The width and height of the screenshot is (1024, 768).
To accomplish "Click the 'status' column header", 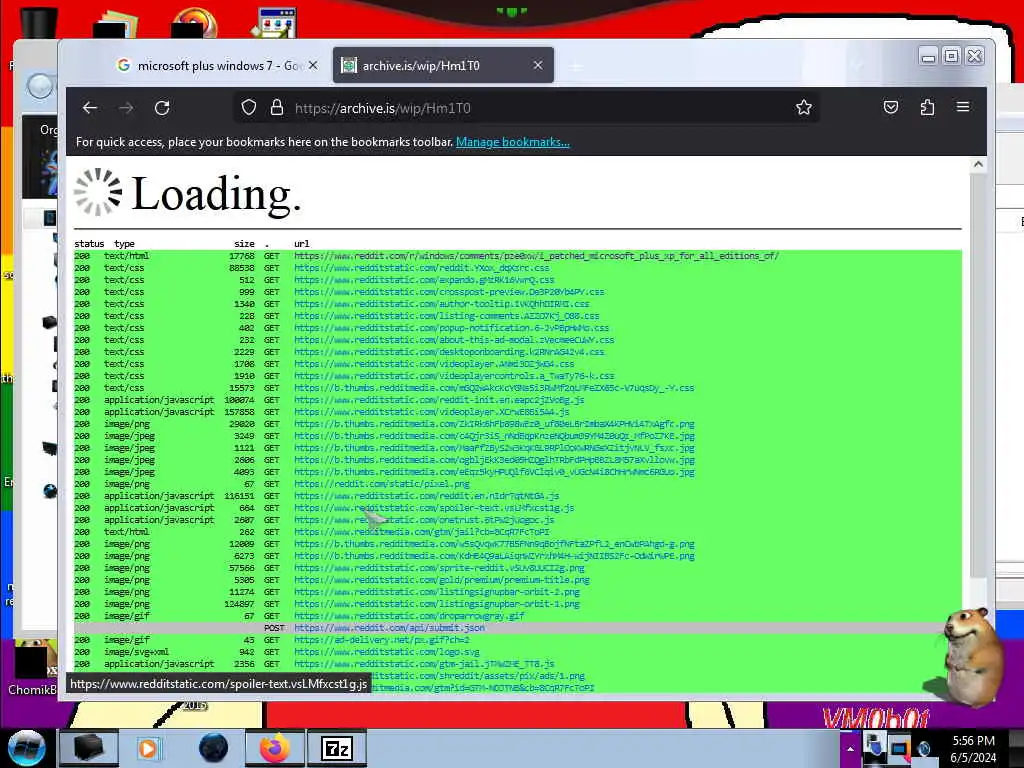I will tap(89, 244).
